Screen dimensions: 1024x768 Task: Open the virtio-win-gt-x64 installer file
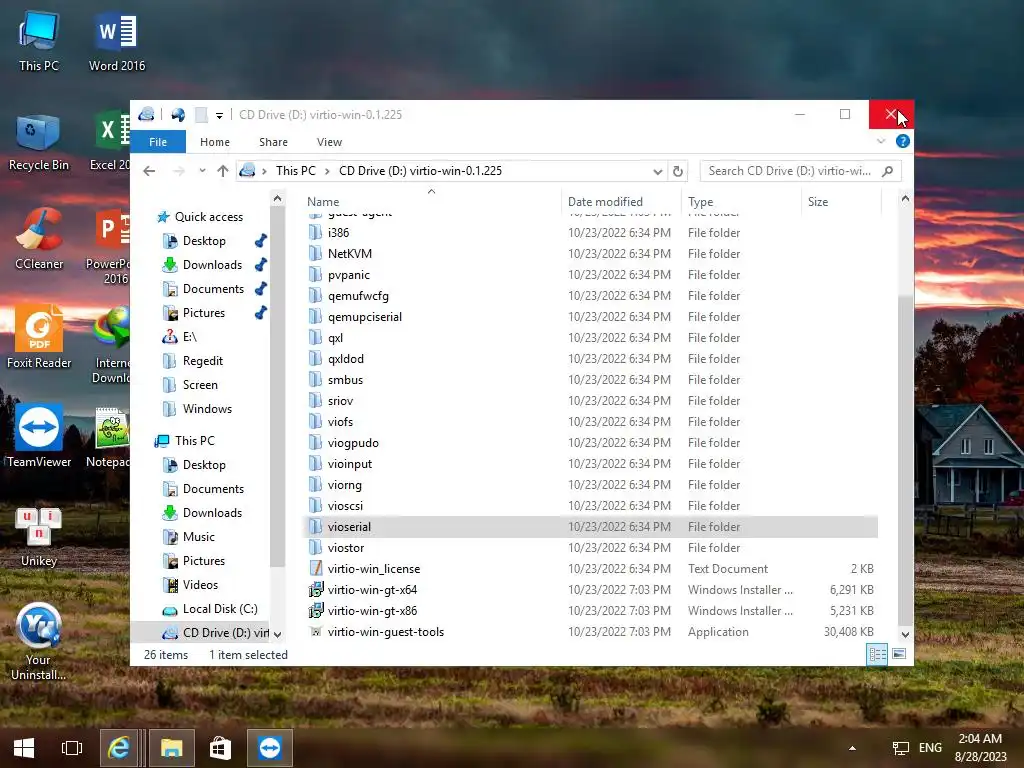click(372, 590)
